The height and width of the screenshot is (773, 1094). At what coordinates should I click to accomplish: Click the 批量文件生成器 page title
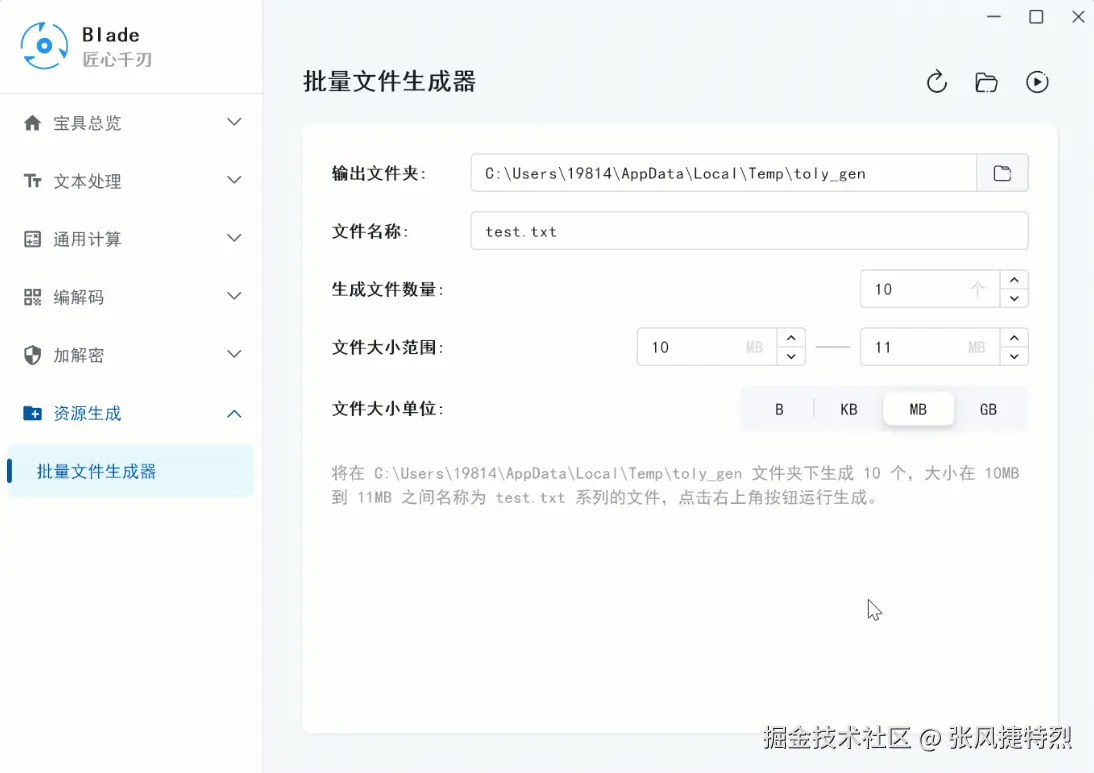click(389, 82)
